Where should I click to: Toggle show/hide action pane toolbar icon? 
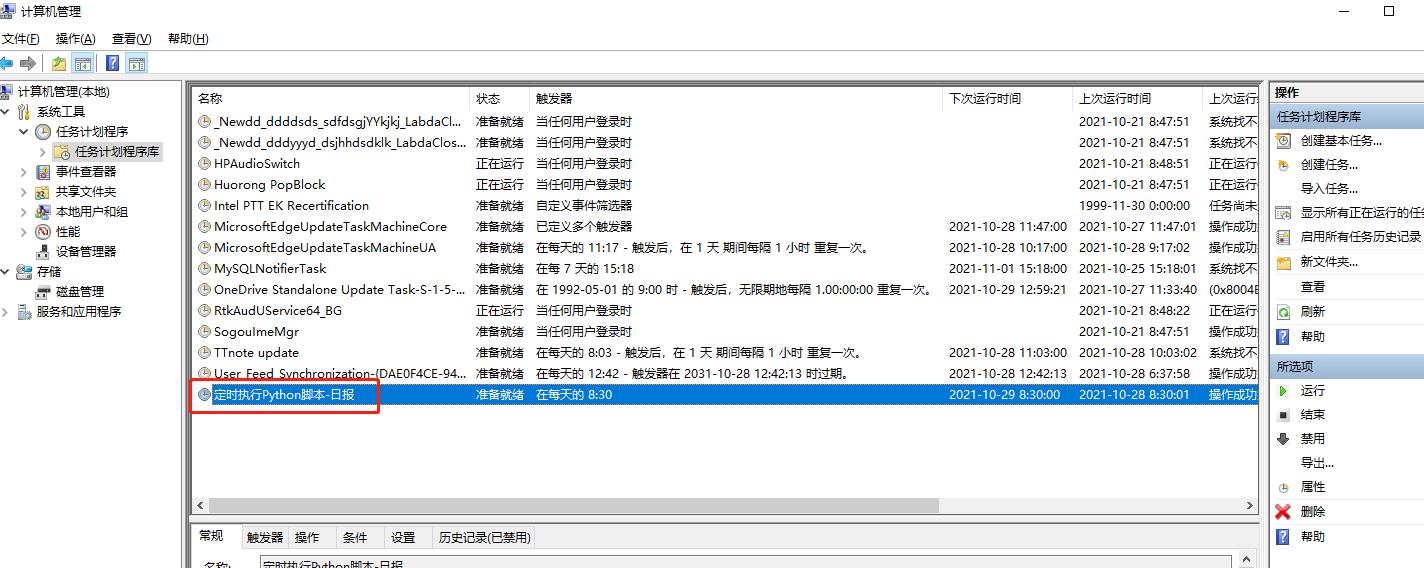[137, 64]
